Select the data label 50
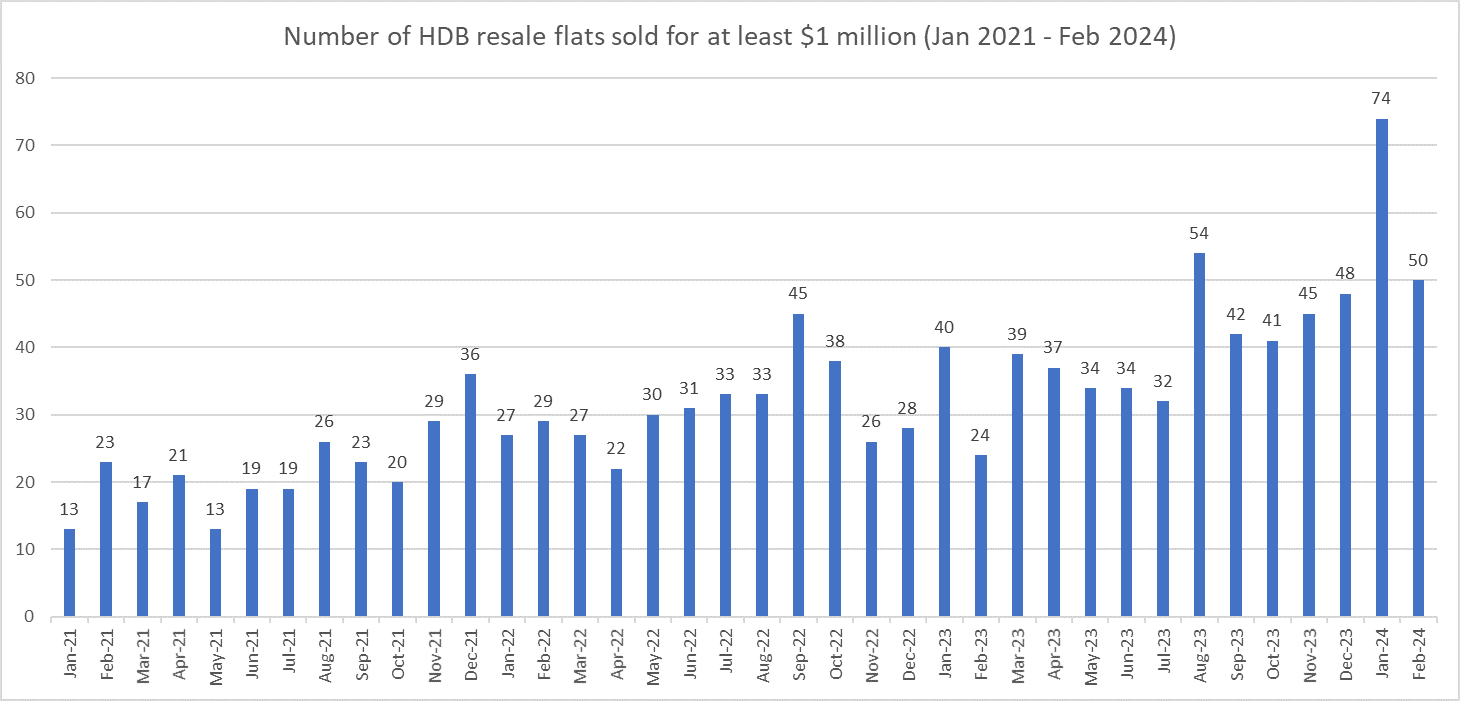Viewport: 1460px width, 701px height. [1418, 260]
